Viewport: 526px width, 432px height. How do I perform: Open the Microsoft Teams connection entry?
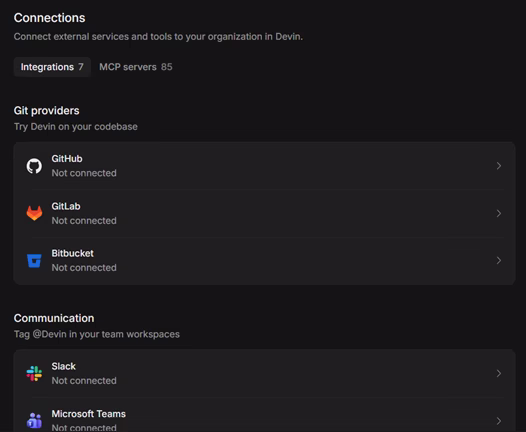point(264,415)
